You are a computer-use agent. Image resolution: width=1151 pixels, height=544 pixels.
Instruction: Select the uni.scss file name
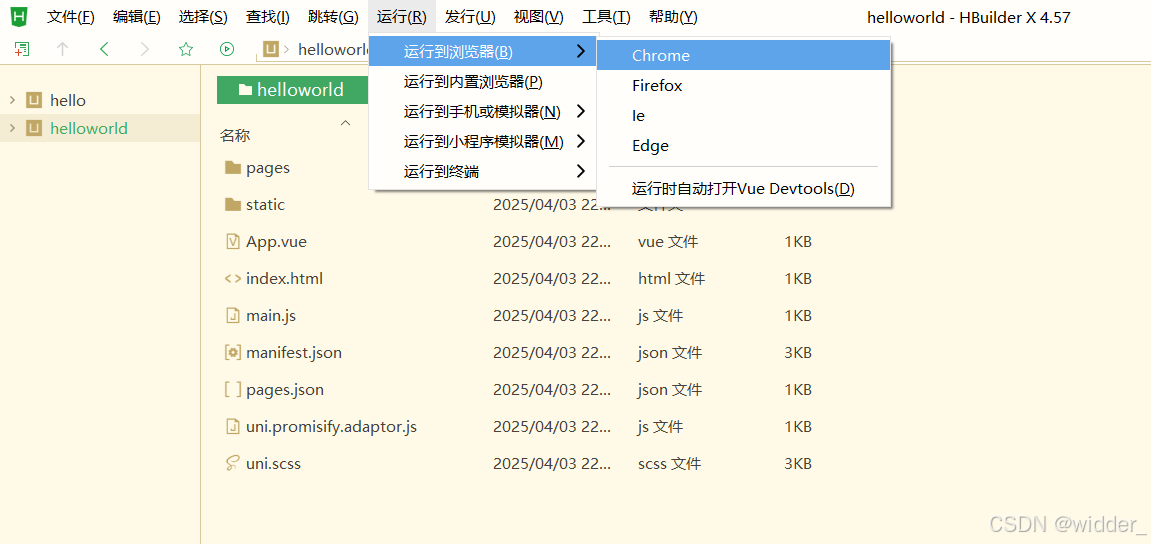point(273,463)
